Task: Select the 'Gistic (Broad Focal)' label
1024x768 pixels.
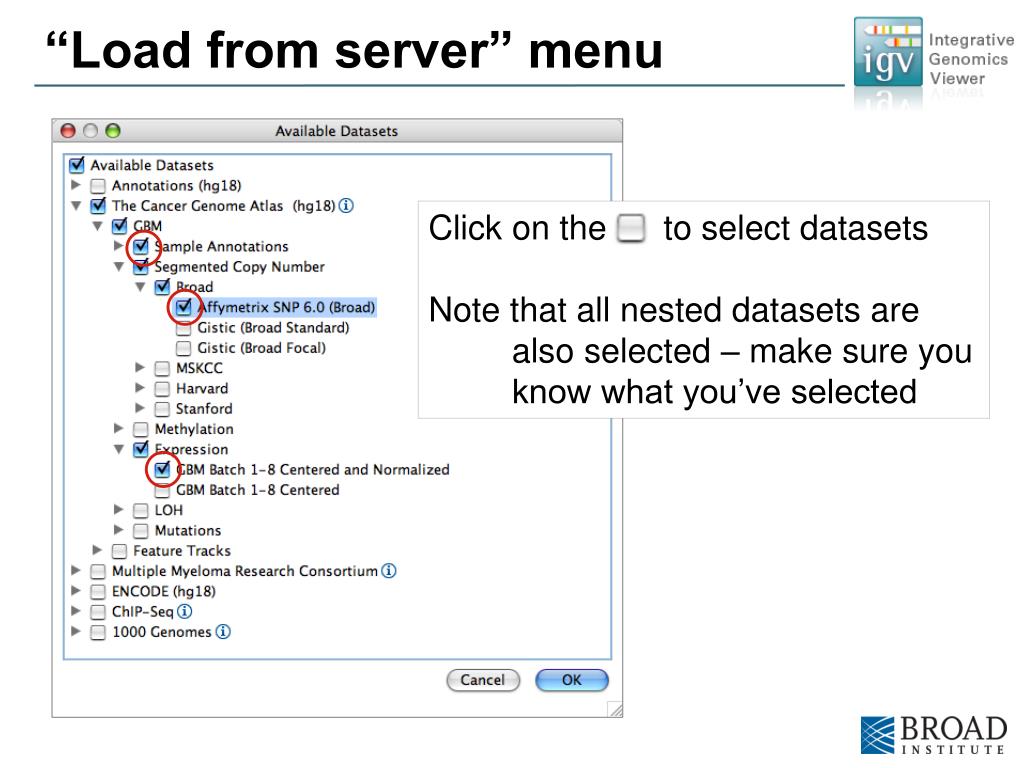Action: click(x=261, y=348)
